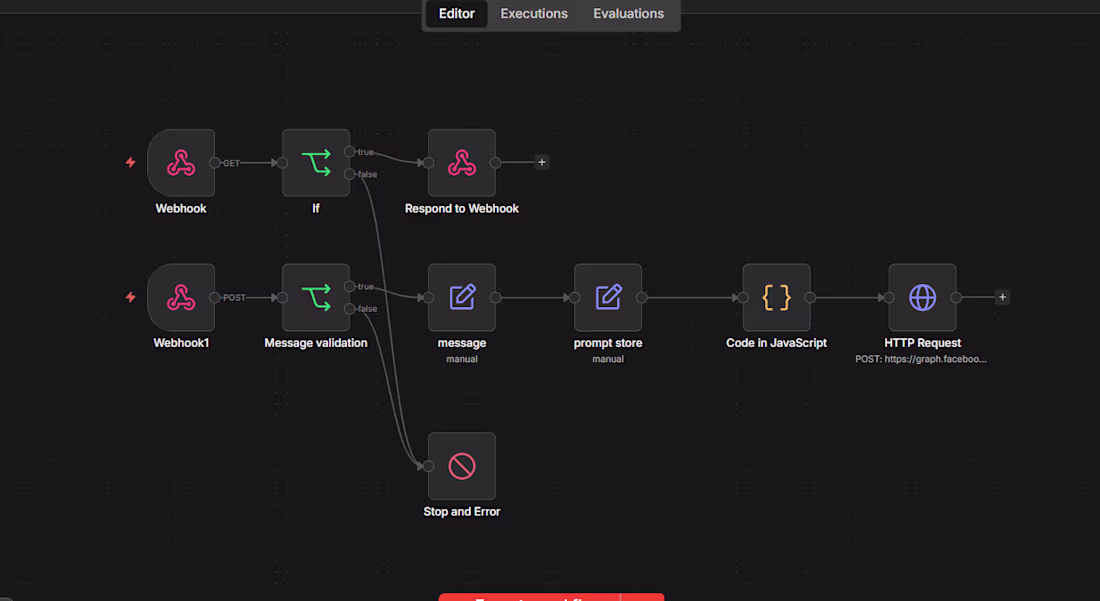Viewport: 1100px width, 601px height.
Task: Select the message edit node
Action: [462, 297]
